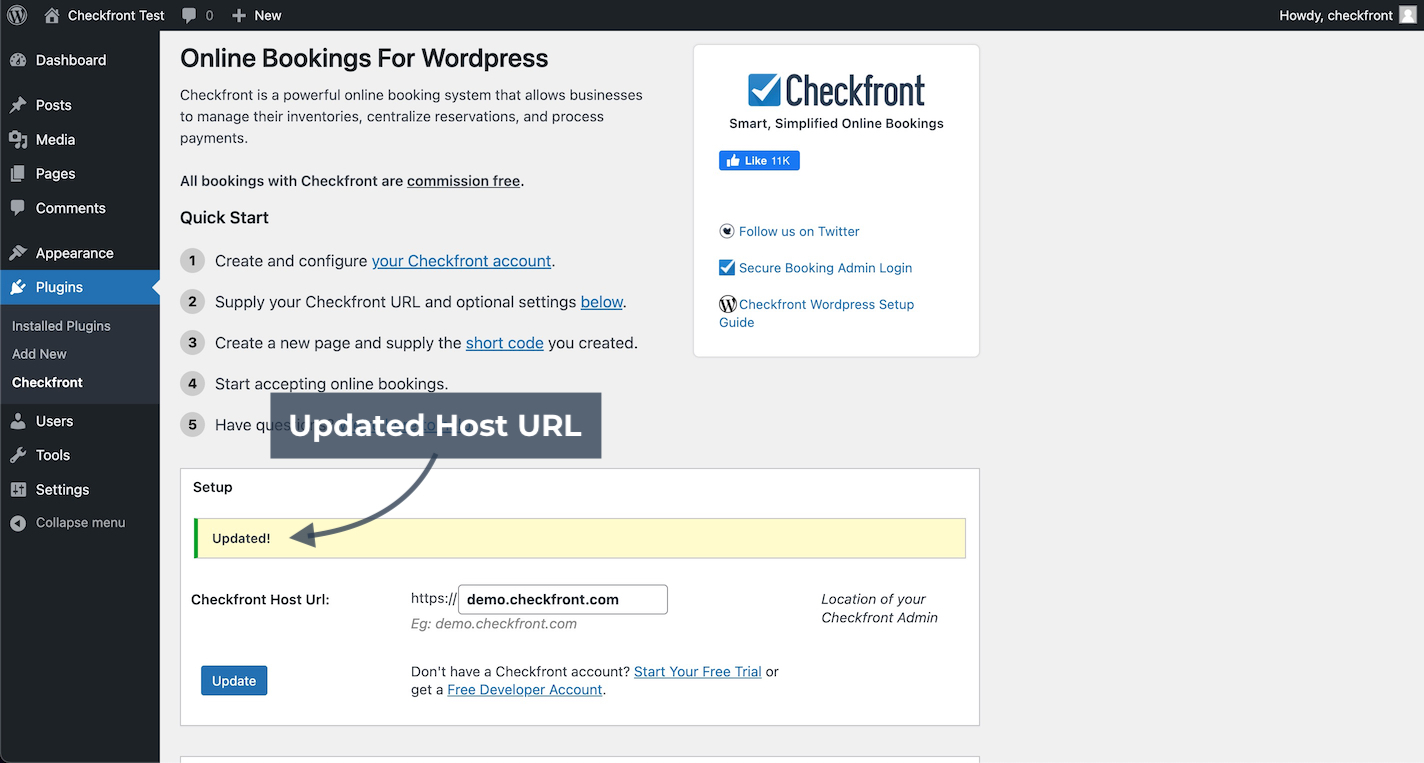Click the Appearance paintbrush icon
Viewport: 1424px width, 763px height.
coord(18,253)
